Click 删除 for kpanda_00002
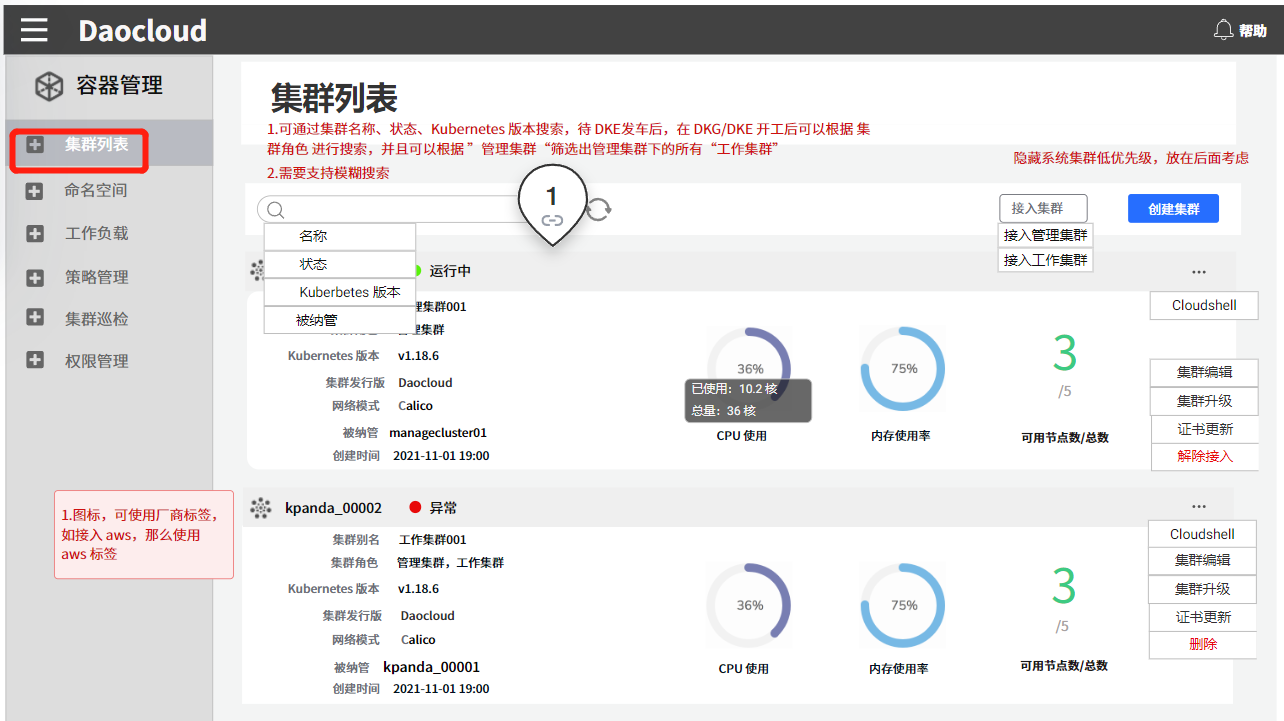This screenshot has height=721, width=1284. (1202, 644)
